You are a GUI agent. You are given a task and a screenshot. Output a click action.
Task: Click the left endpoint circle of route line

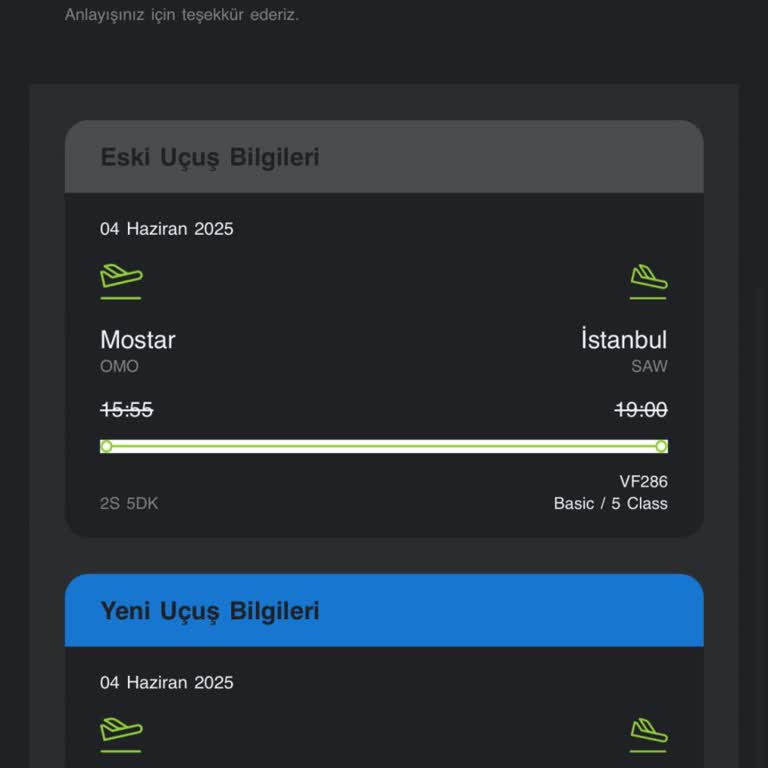click(106, 446)
